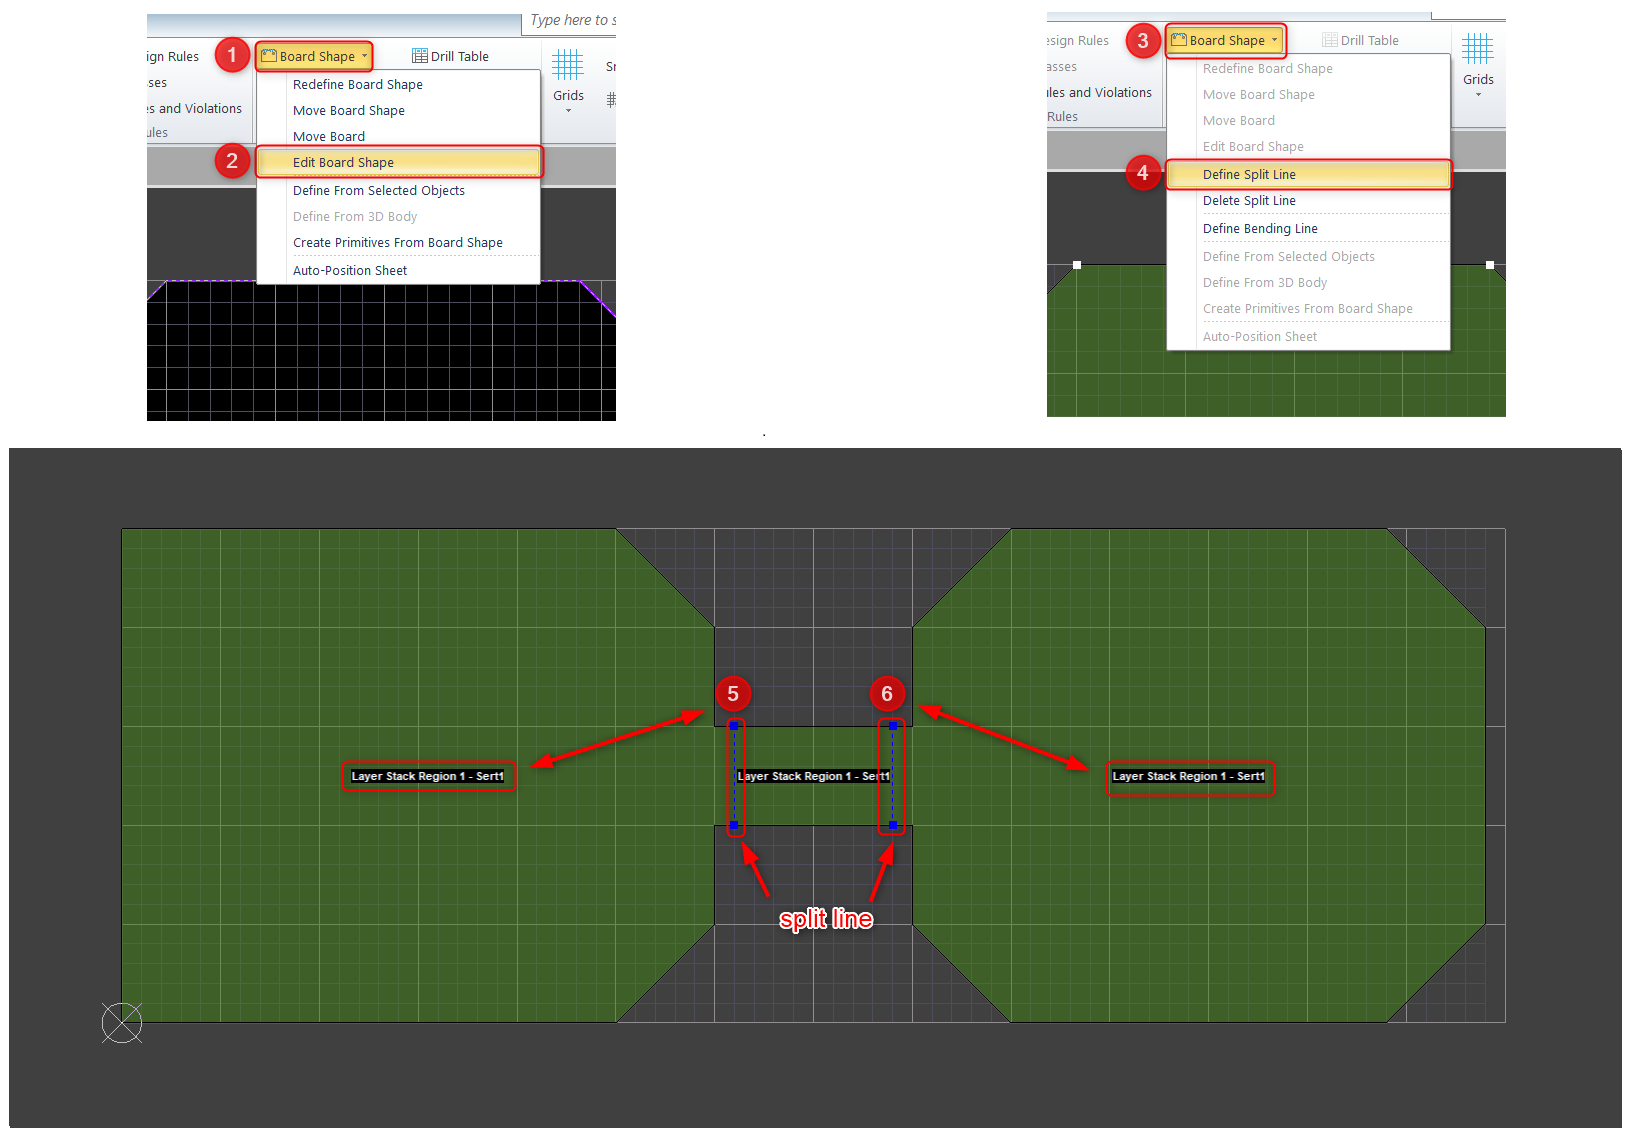Select Edit Board Shape from the menu
Image resolution: width=1628 pixels, height=1136 pixels.
click(x=344, y=162)
